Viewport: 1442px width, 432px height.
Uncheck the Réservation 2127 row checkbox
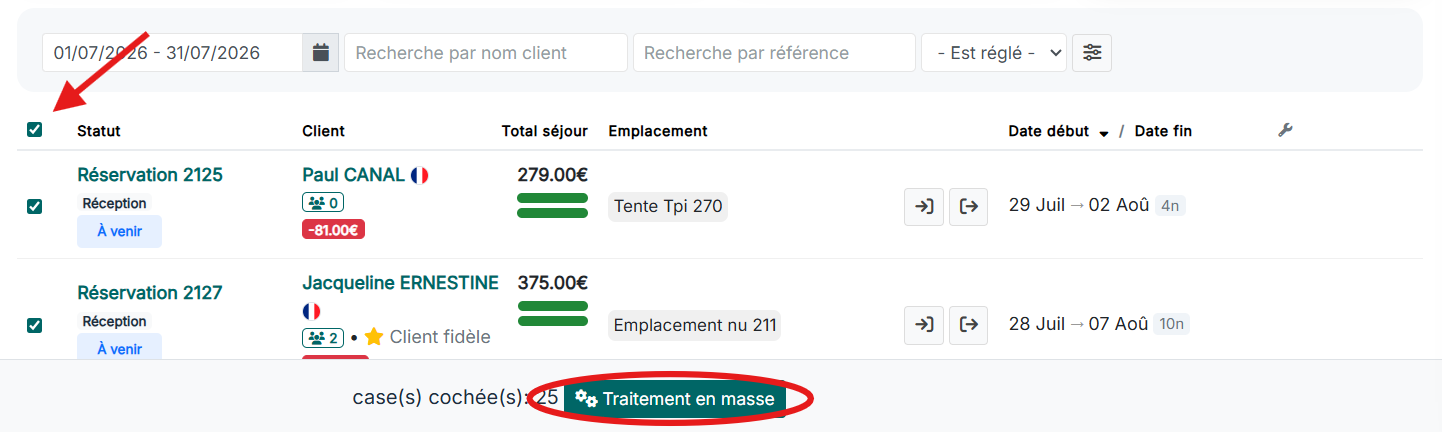[35, 325]
